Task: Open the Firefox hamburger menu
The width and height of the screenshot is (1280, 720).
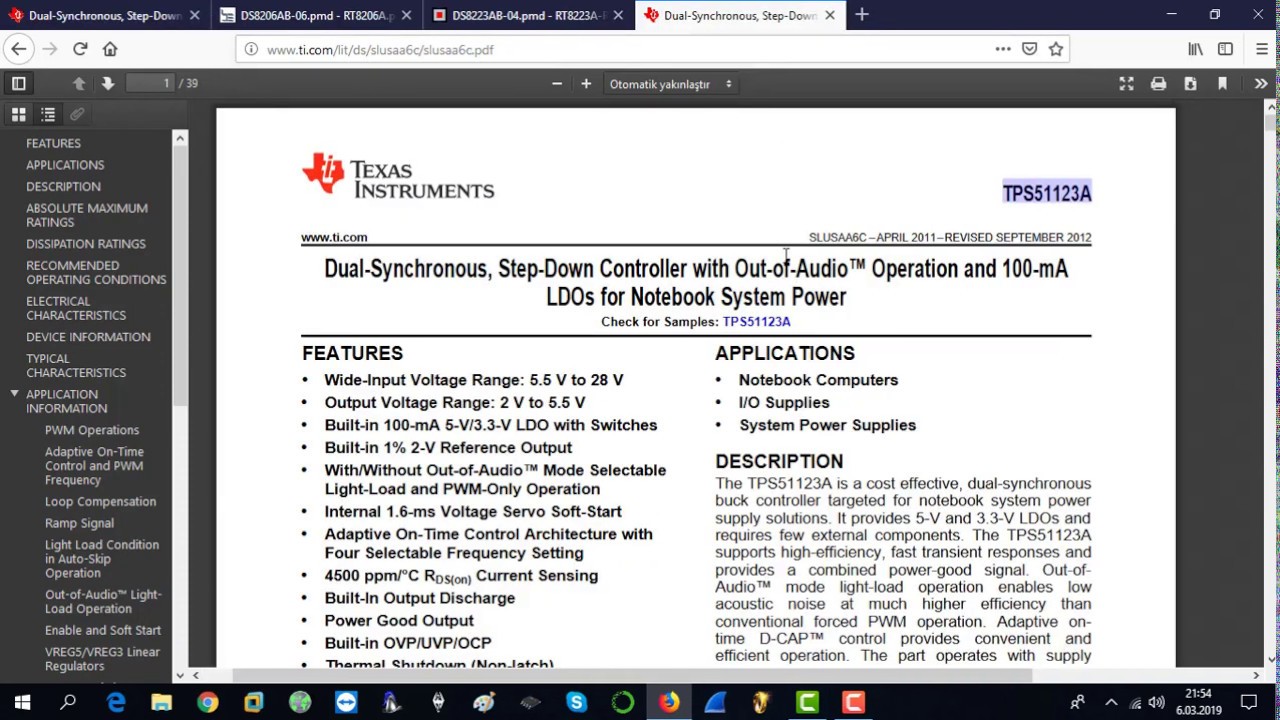Action: coord(1260,49)
